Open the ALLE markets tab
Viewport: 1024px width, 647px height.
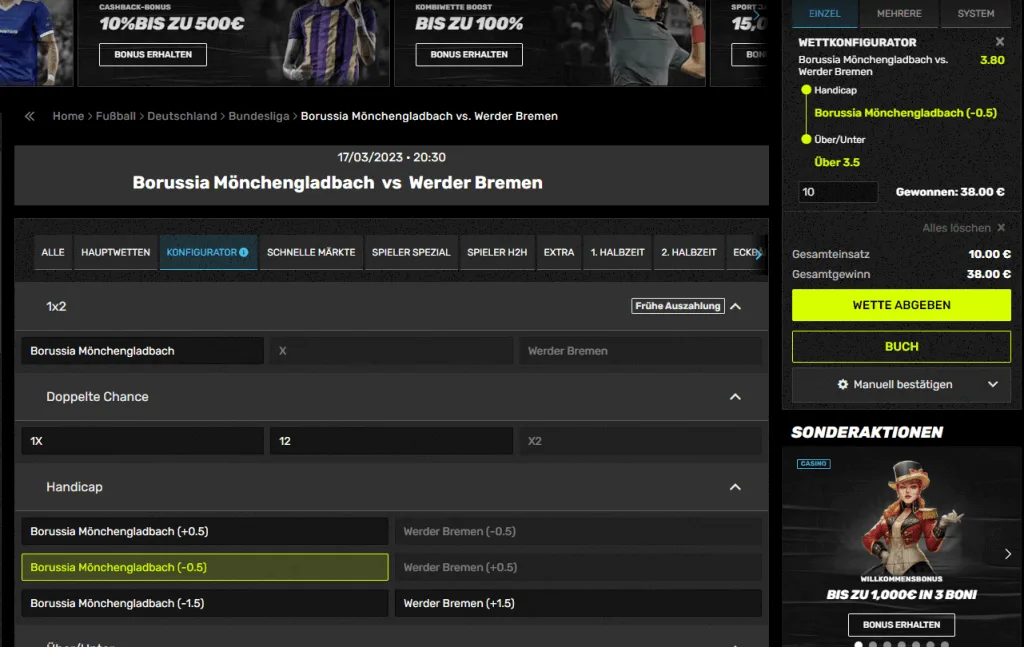click(x=53, y=253)
